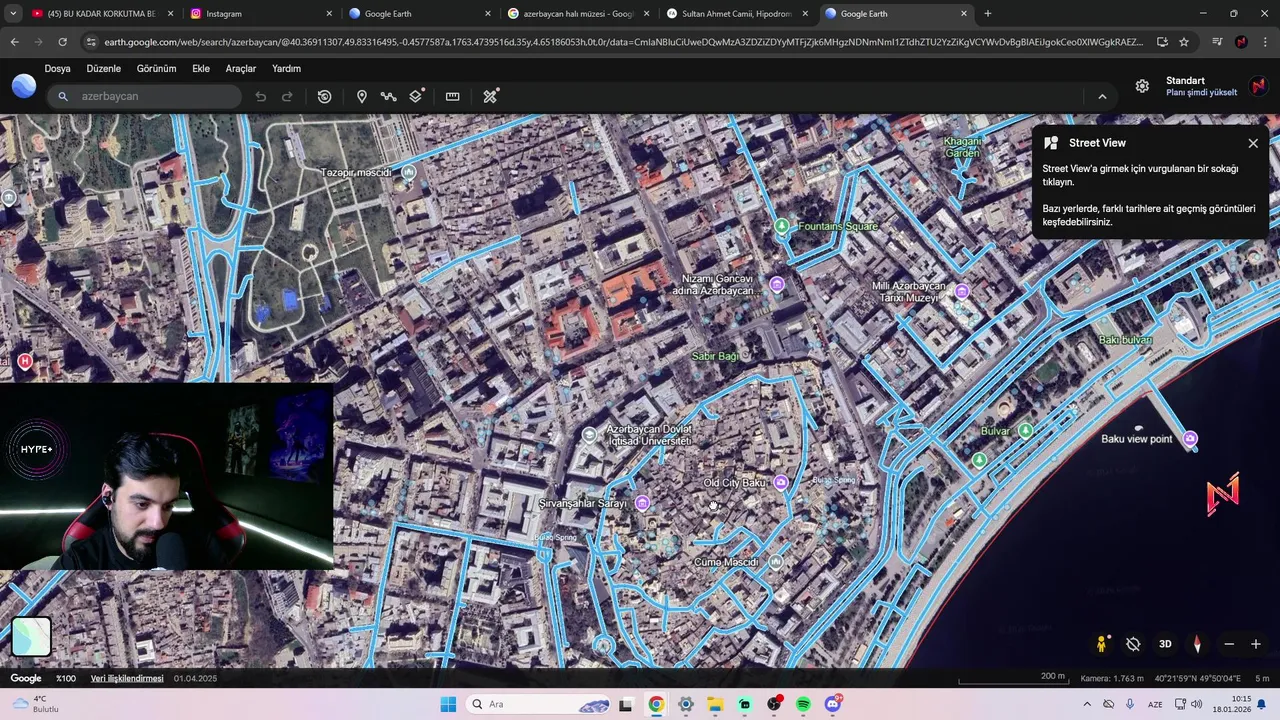Screen dimensions: 1280x720
Task: Click the Pegman Street View icon
Action: click(1101, 644)
